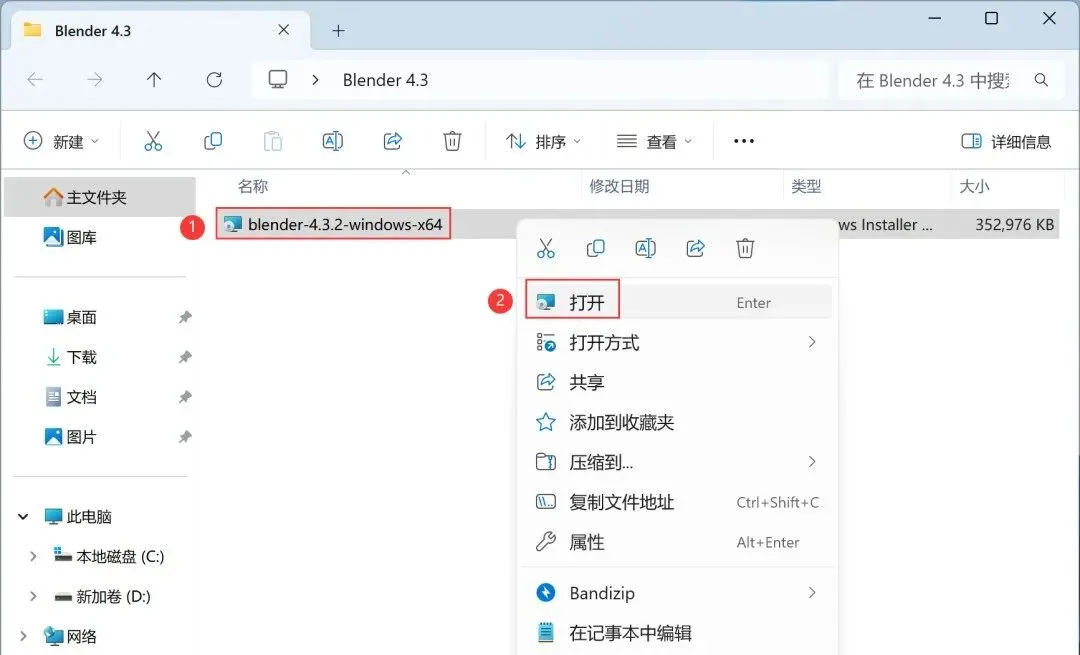1080x655 pixels.
Task: Unpin 文档 from quick access
Action: click(x=185, y=397)
